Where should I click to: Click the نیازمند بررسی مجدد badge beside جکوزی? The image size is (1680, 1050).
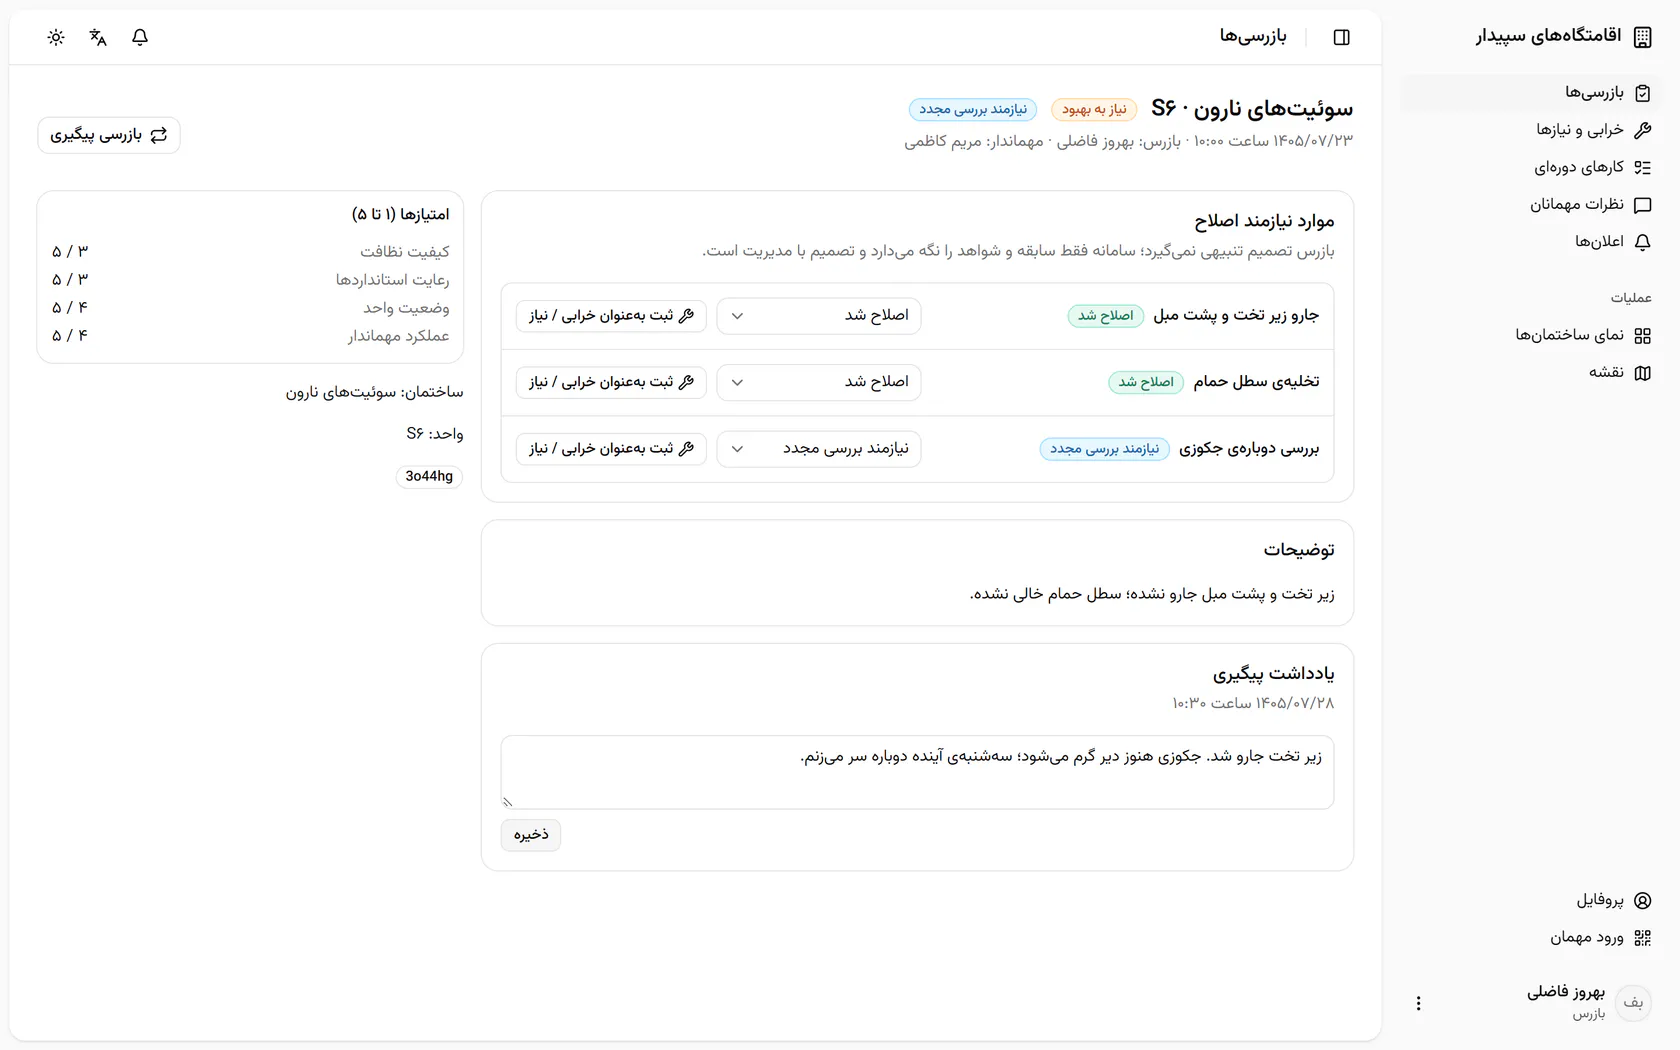click(x=1104, y=449)
